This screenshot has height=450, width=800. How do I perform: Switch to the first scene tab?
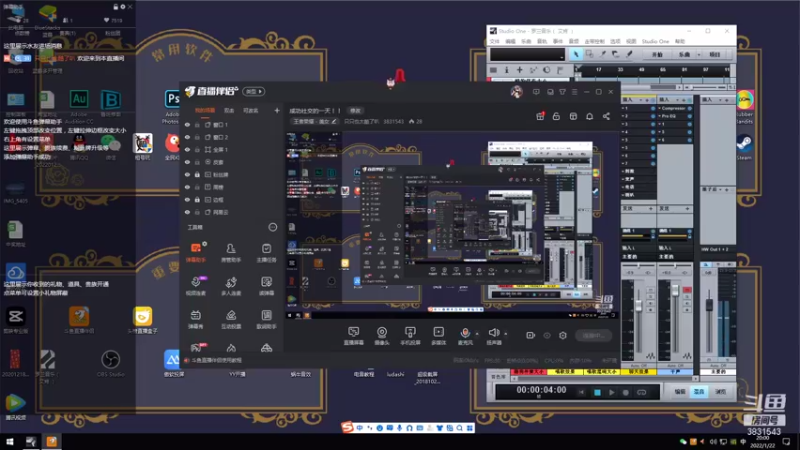click(205, 110)
